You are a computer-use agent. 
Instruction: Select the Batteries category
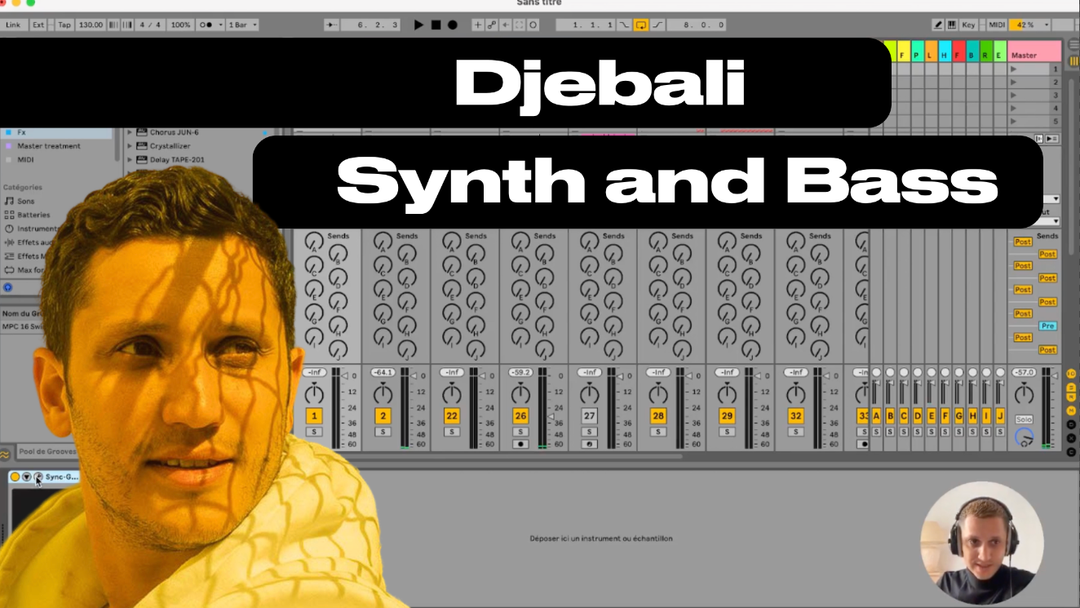pos(32,215)
